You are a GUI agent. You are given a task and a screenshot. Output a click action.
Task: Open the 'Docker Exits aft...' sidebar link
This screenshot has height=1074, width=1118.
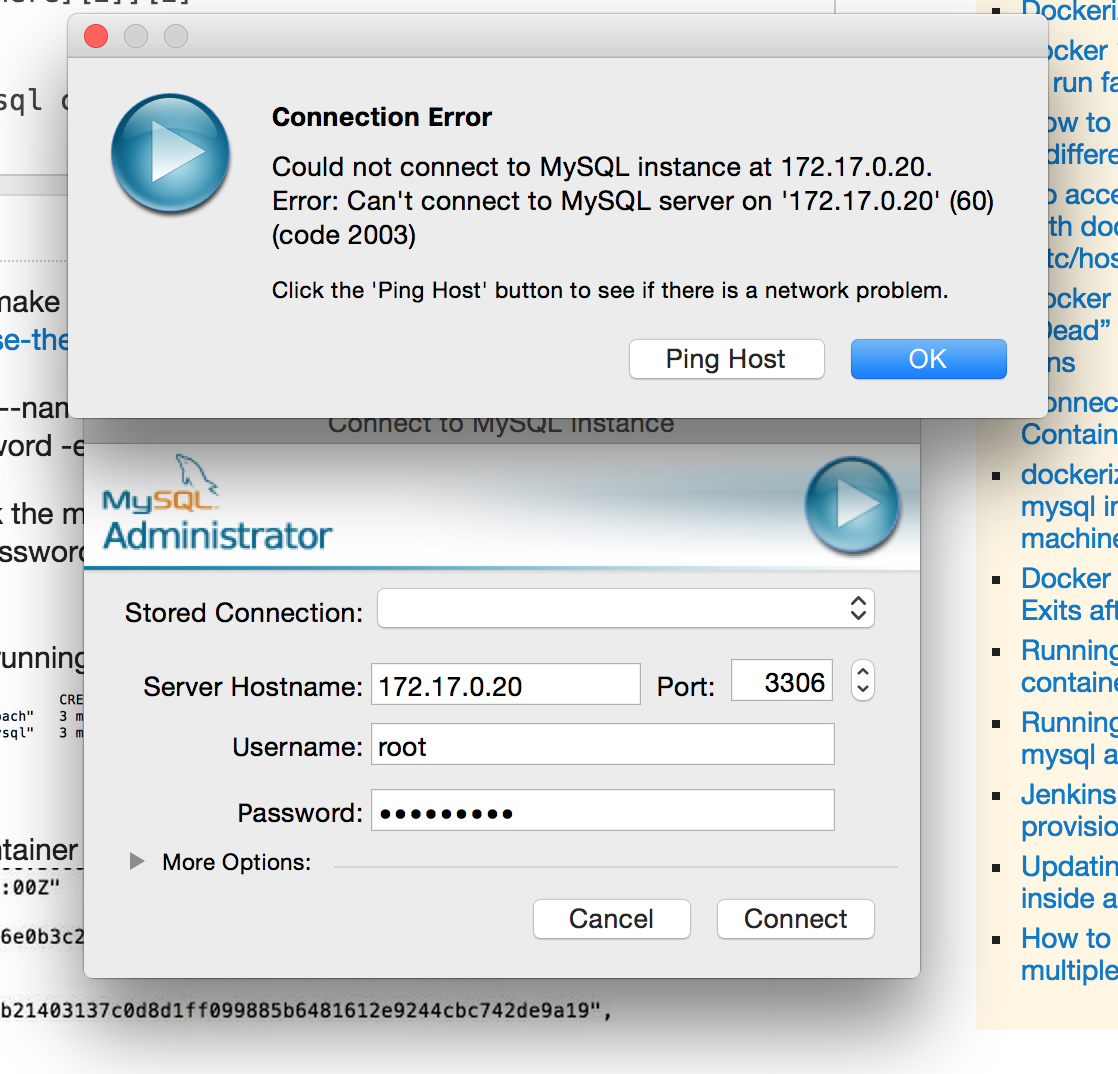click(1069, 594)
